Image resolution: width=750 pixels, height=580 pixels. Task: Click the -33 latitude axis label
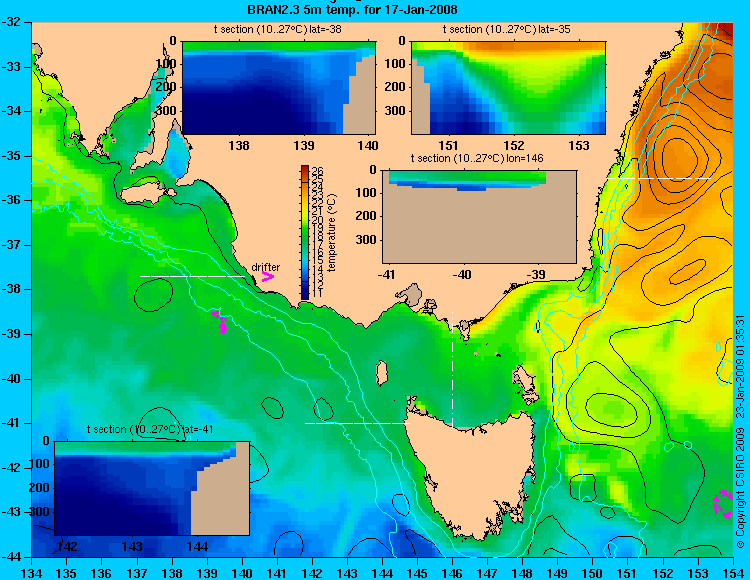pyautogui.click(x=12, y=66)
